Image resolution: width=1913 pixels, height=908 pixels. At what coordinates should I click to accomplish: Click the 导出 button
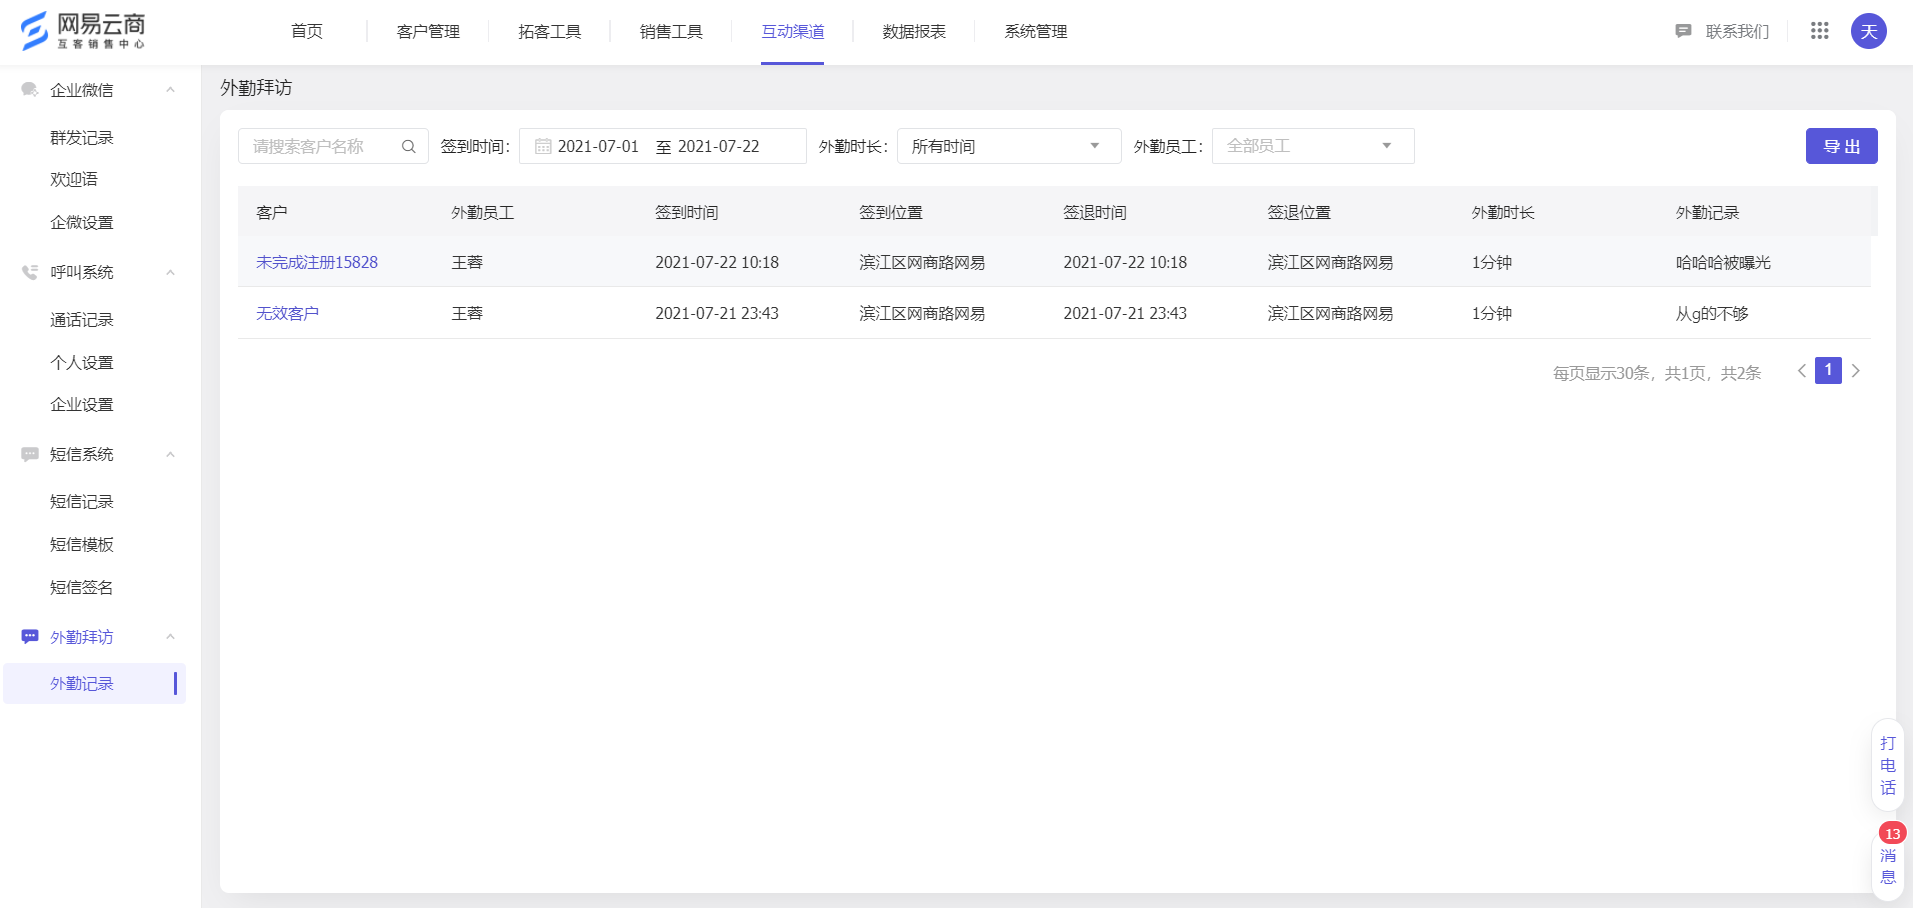click(x=1841, y=146)
